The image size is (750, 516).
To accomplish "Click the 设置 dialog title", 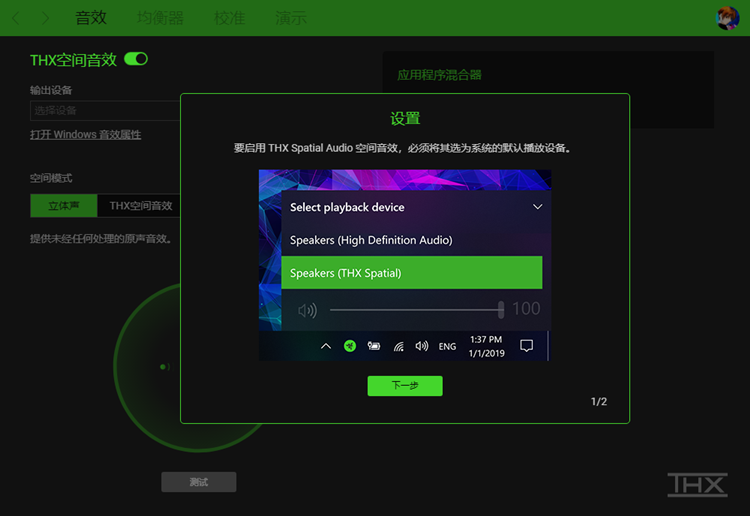I will point(405,119).
